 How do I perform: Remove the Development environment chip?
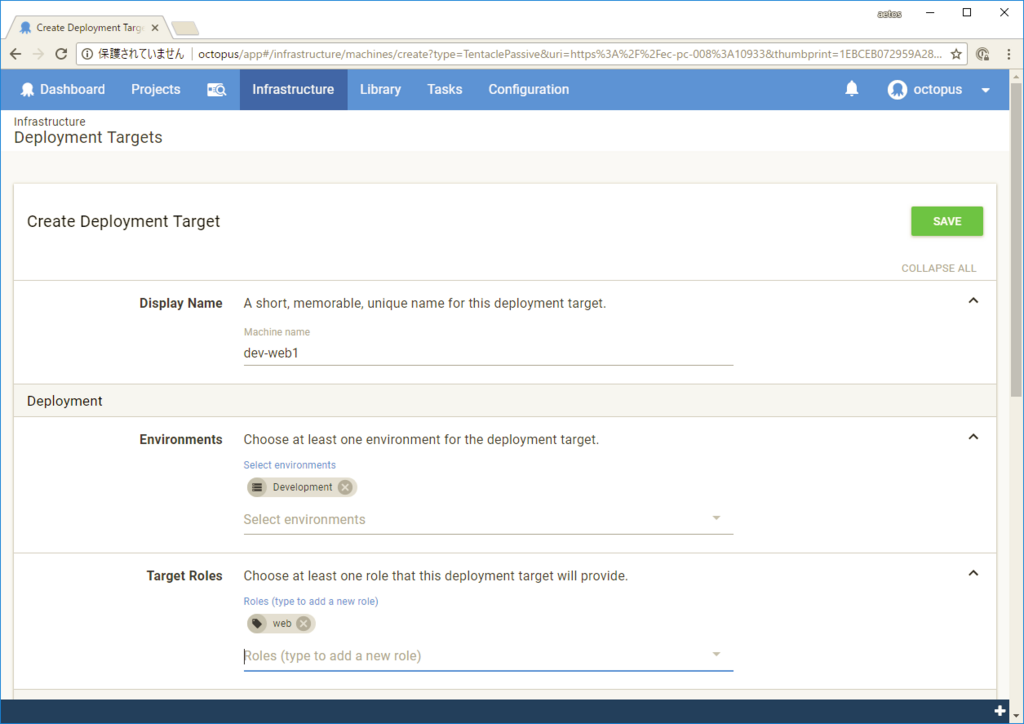(345, 487)
